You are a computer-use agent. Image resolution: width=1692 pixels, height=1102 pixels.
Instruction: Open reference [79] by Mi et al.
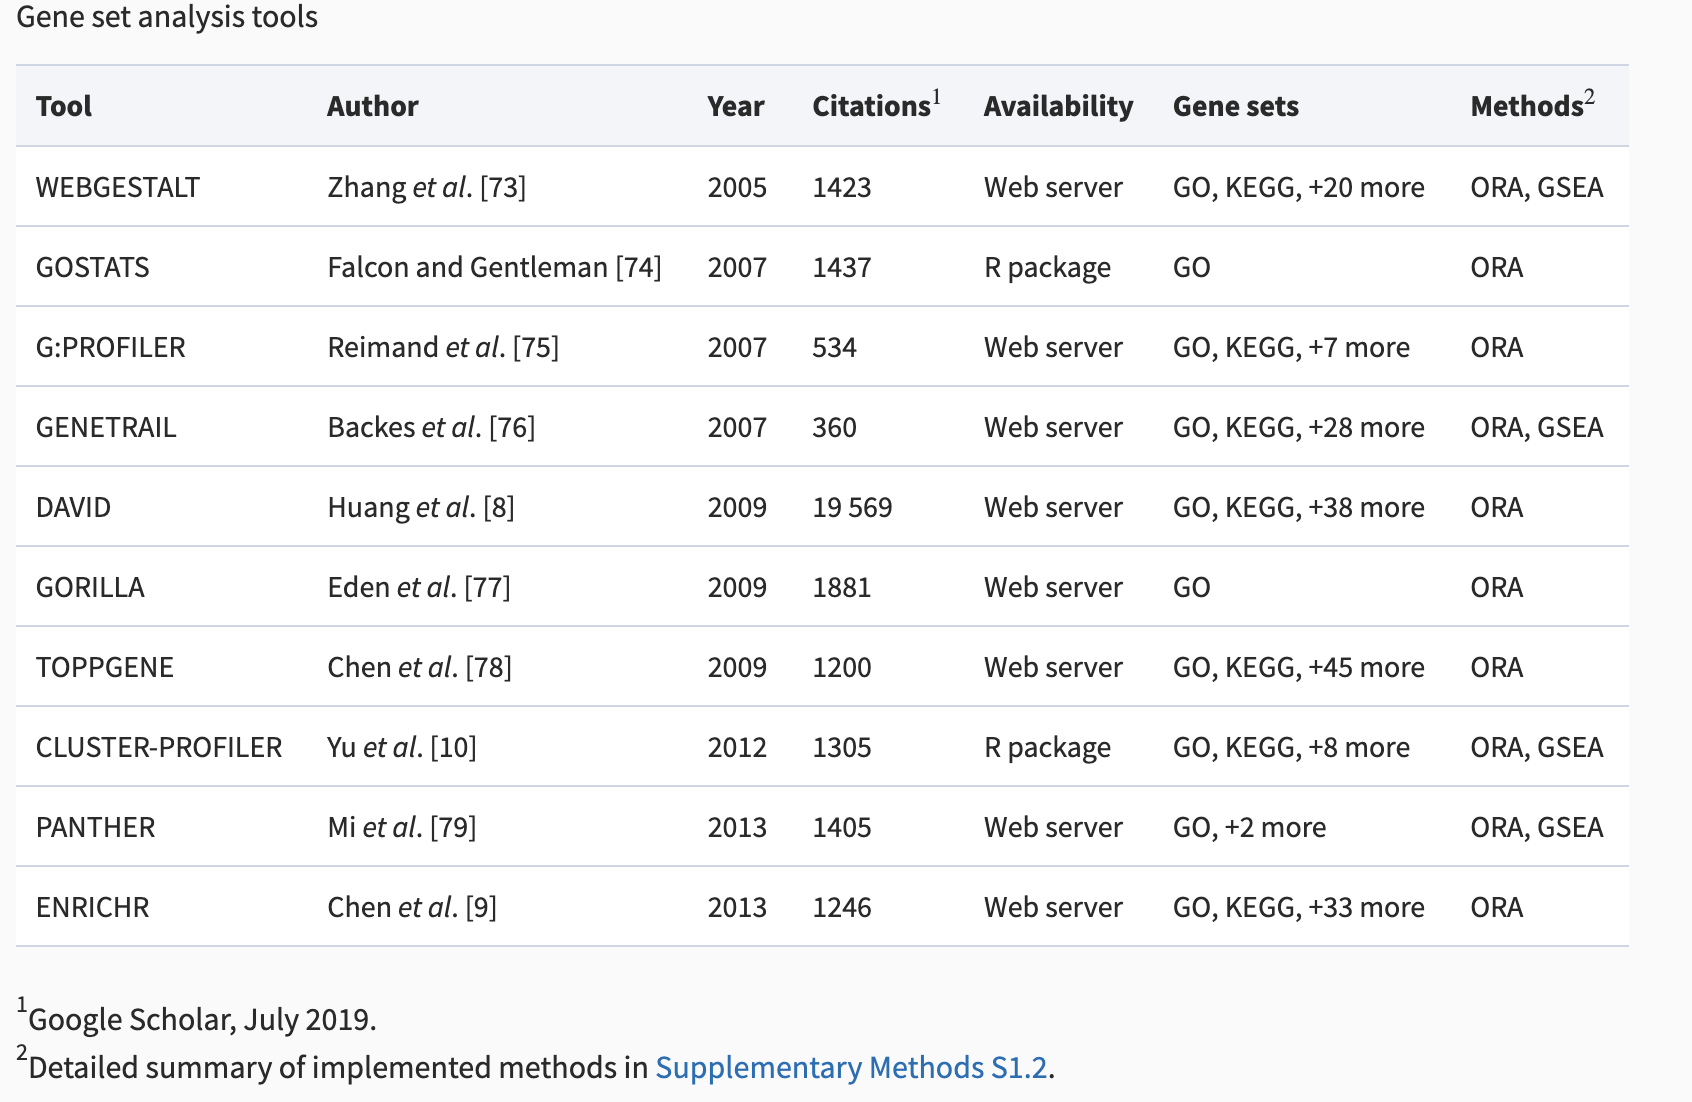point(453,828)
